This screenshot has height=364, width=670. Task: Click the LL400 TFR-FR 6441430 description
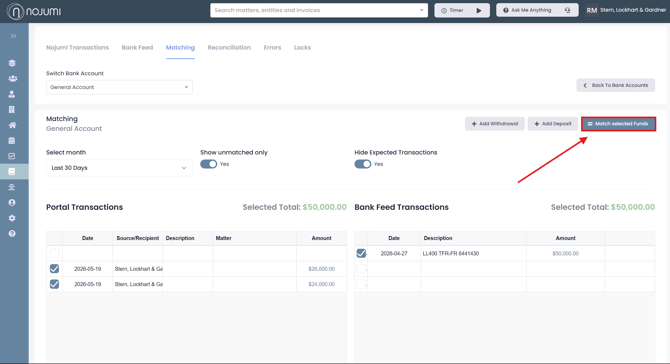(x=451, y=254)
